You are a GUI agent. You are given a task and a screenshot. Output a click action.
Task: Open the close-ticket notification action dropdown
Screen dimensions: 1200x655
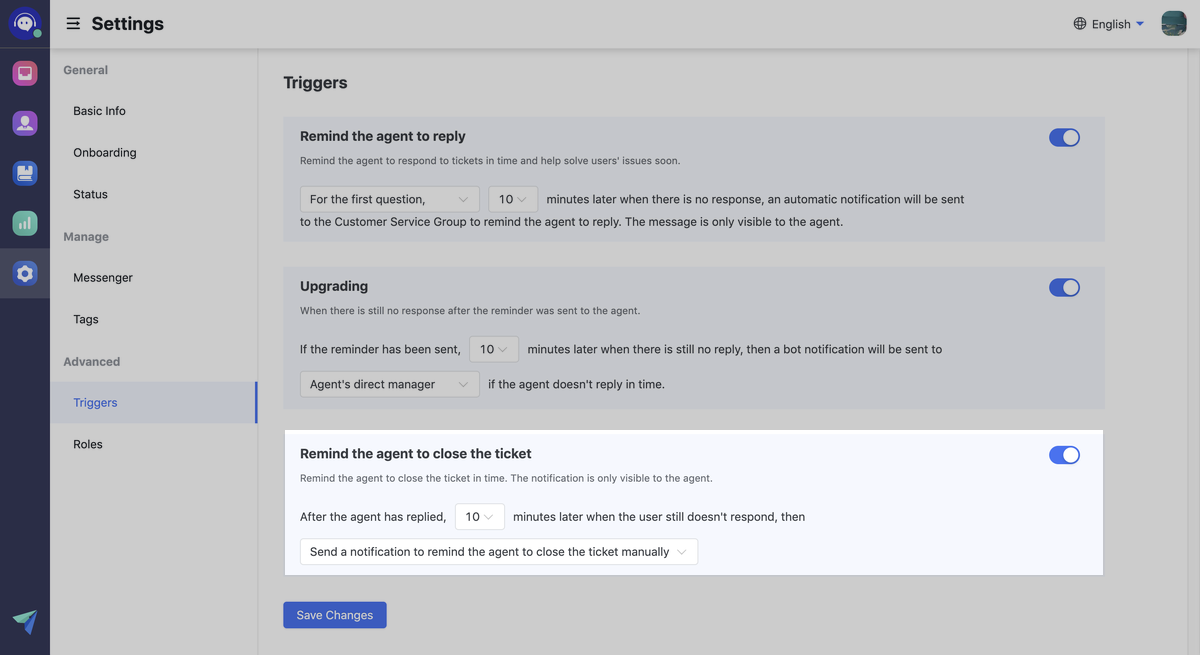(x=498, y=552)
